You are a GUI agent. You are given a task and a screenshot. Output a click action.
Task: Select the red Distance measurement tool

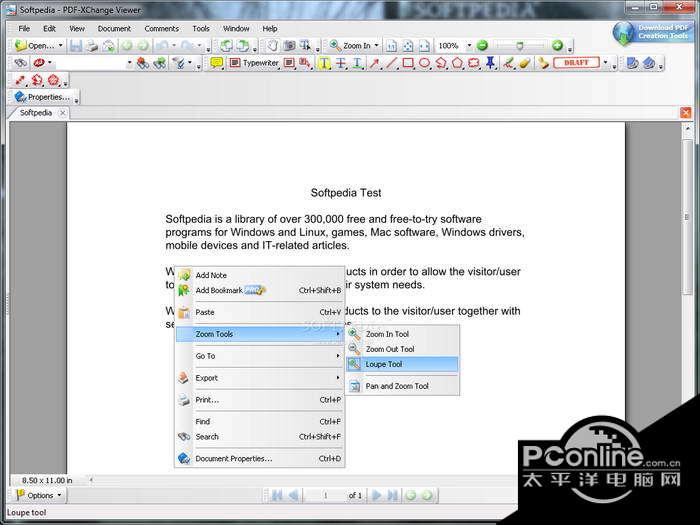coord(20,81)
